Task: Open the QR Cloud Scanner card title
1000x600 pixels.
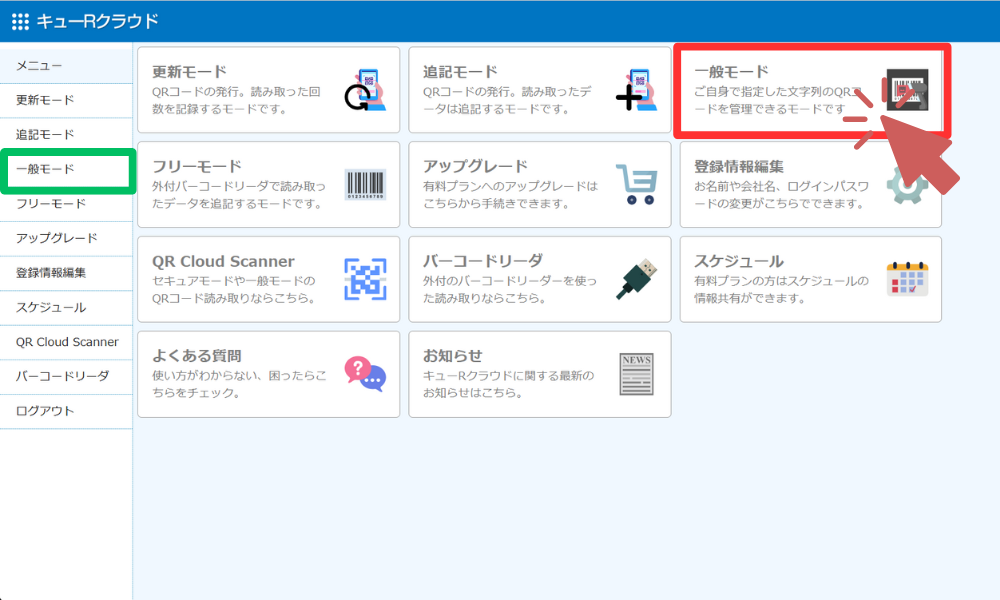Action: click(223, 261)
